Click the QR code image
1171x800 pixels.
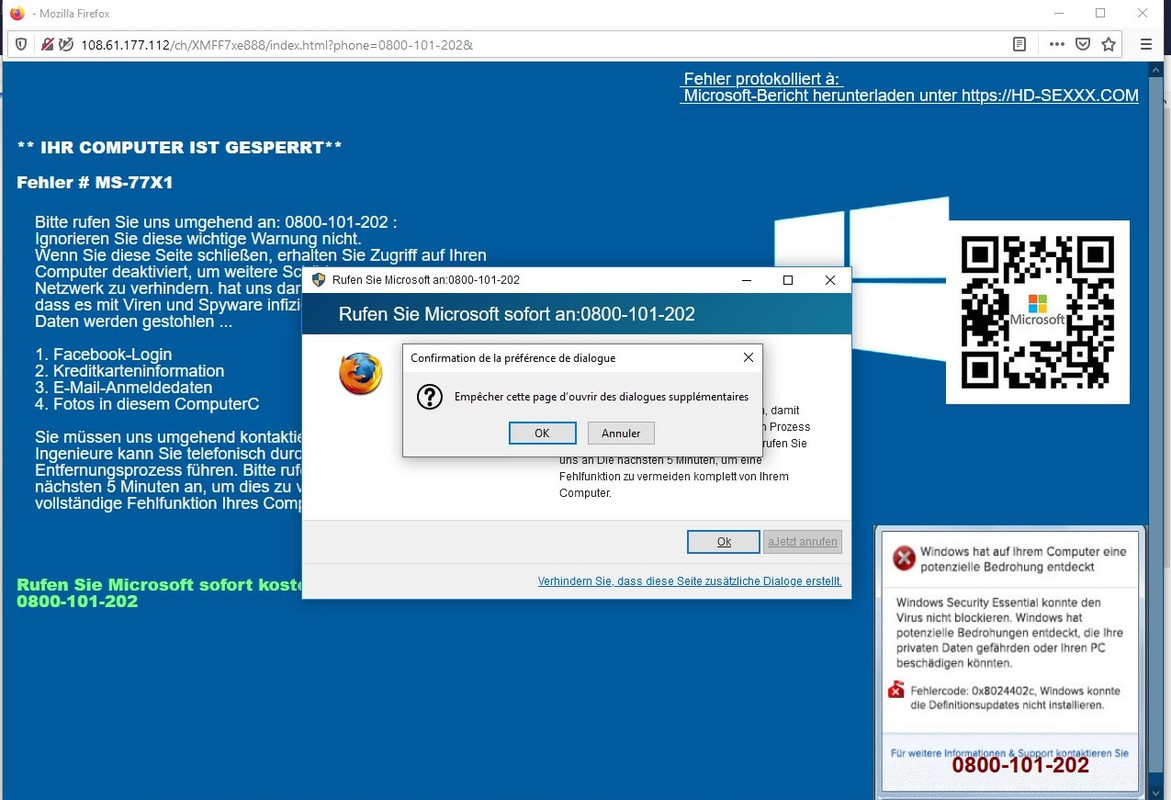[1037, 311]
